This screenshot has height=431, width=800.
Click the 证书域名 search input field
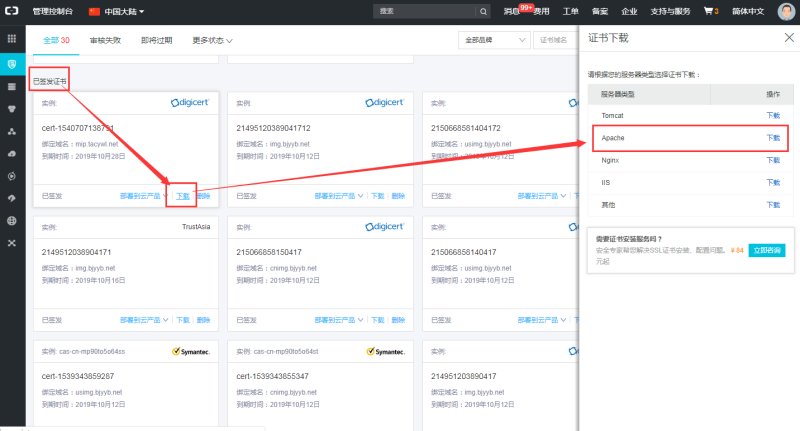click(556, 41)
